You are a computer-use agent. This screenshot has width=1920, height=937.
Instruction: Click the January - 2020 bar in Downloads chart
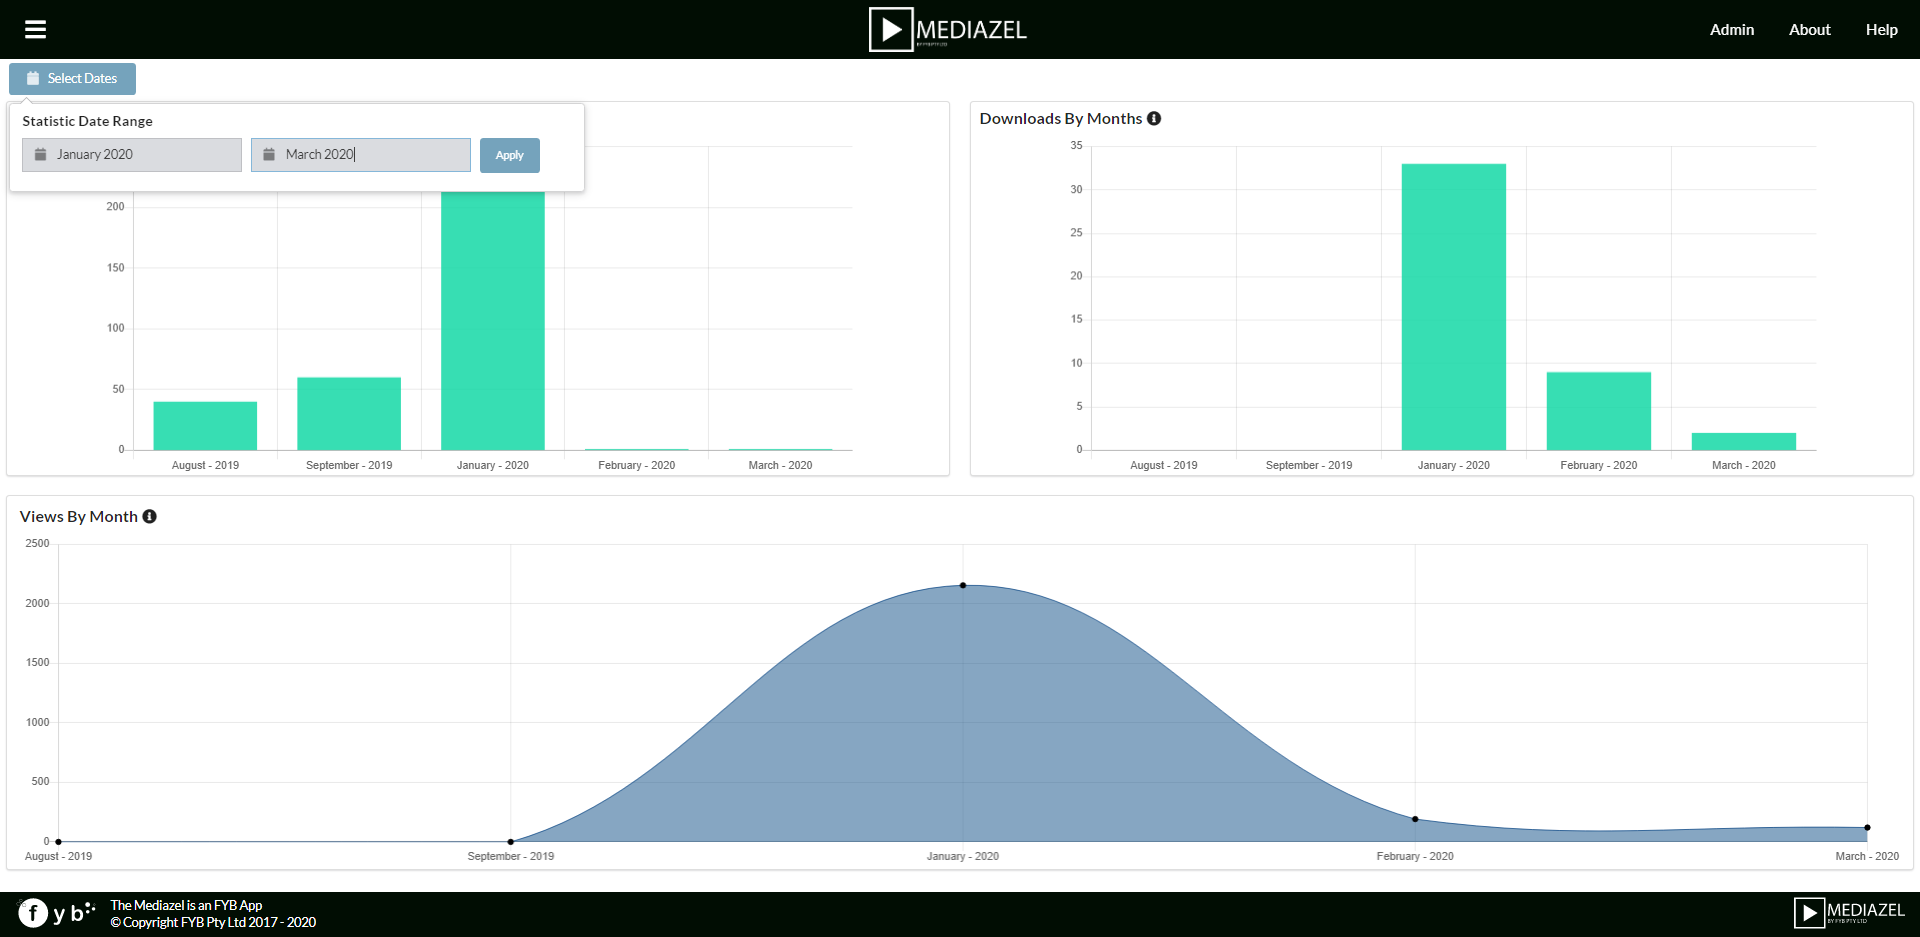pyautogui.click(x=1454, y=307)
